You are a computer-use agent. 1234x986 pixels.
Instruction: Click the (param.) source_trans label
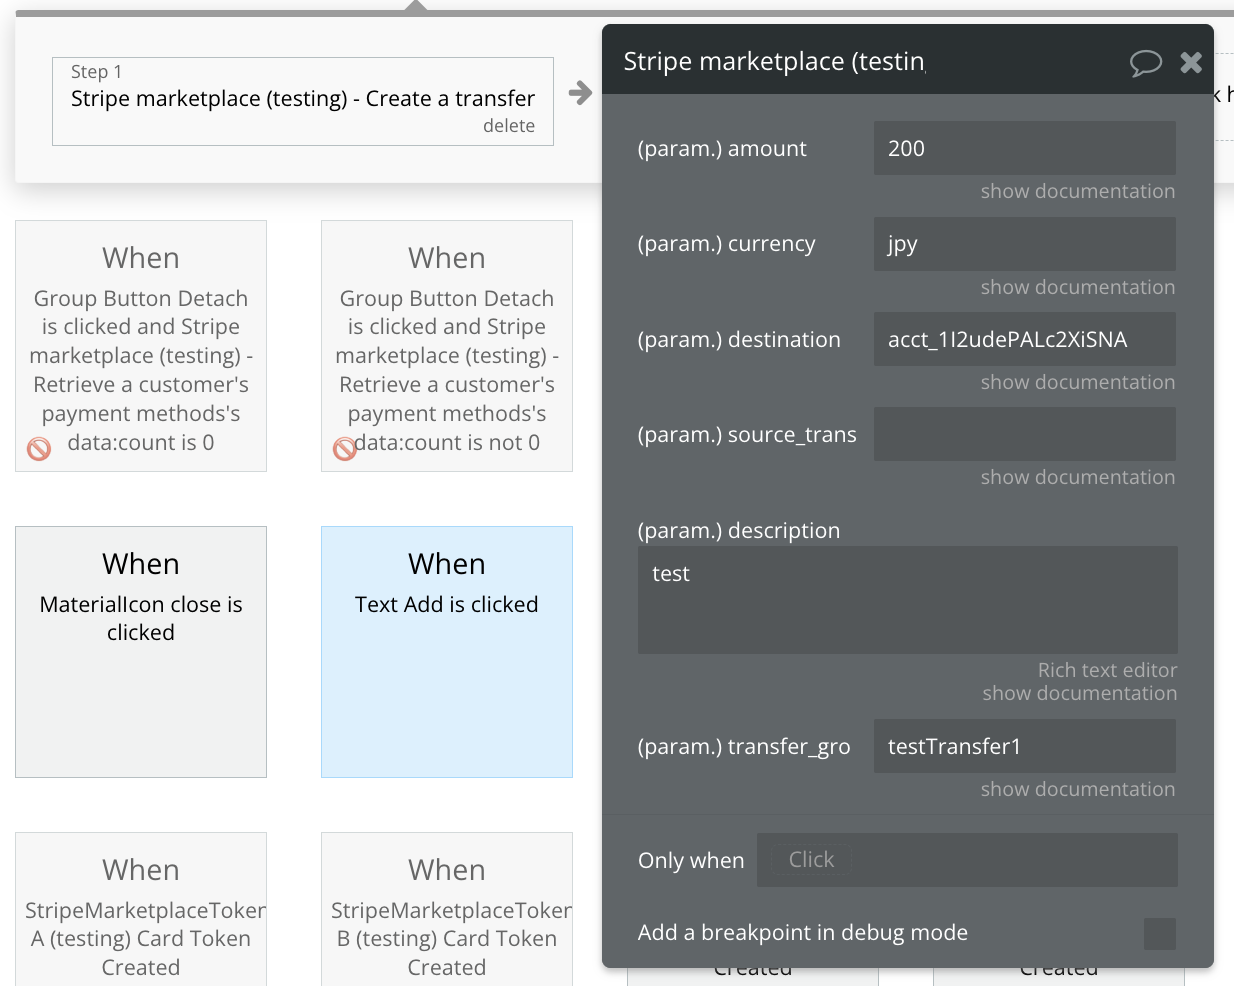tap(747, 435)
